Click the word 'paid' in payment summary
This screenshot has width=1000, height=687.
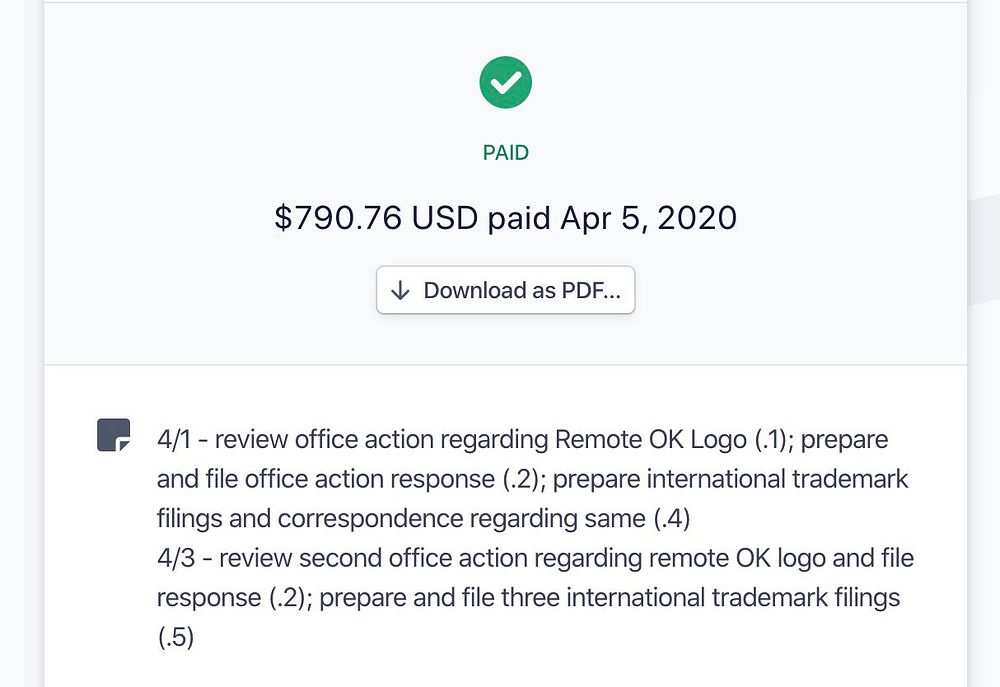click(513, 218)
